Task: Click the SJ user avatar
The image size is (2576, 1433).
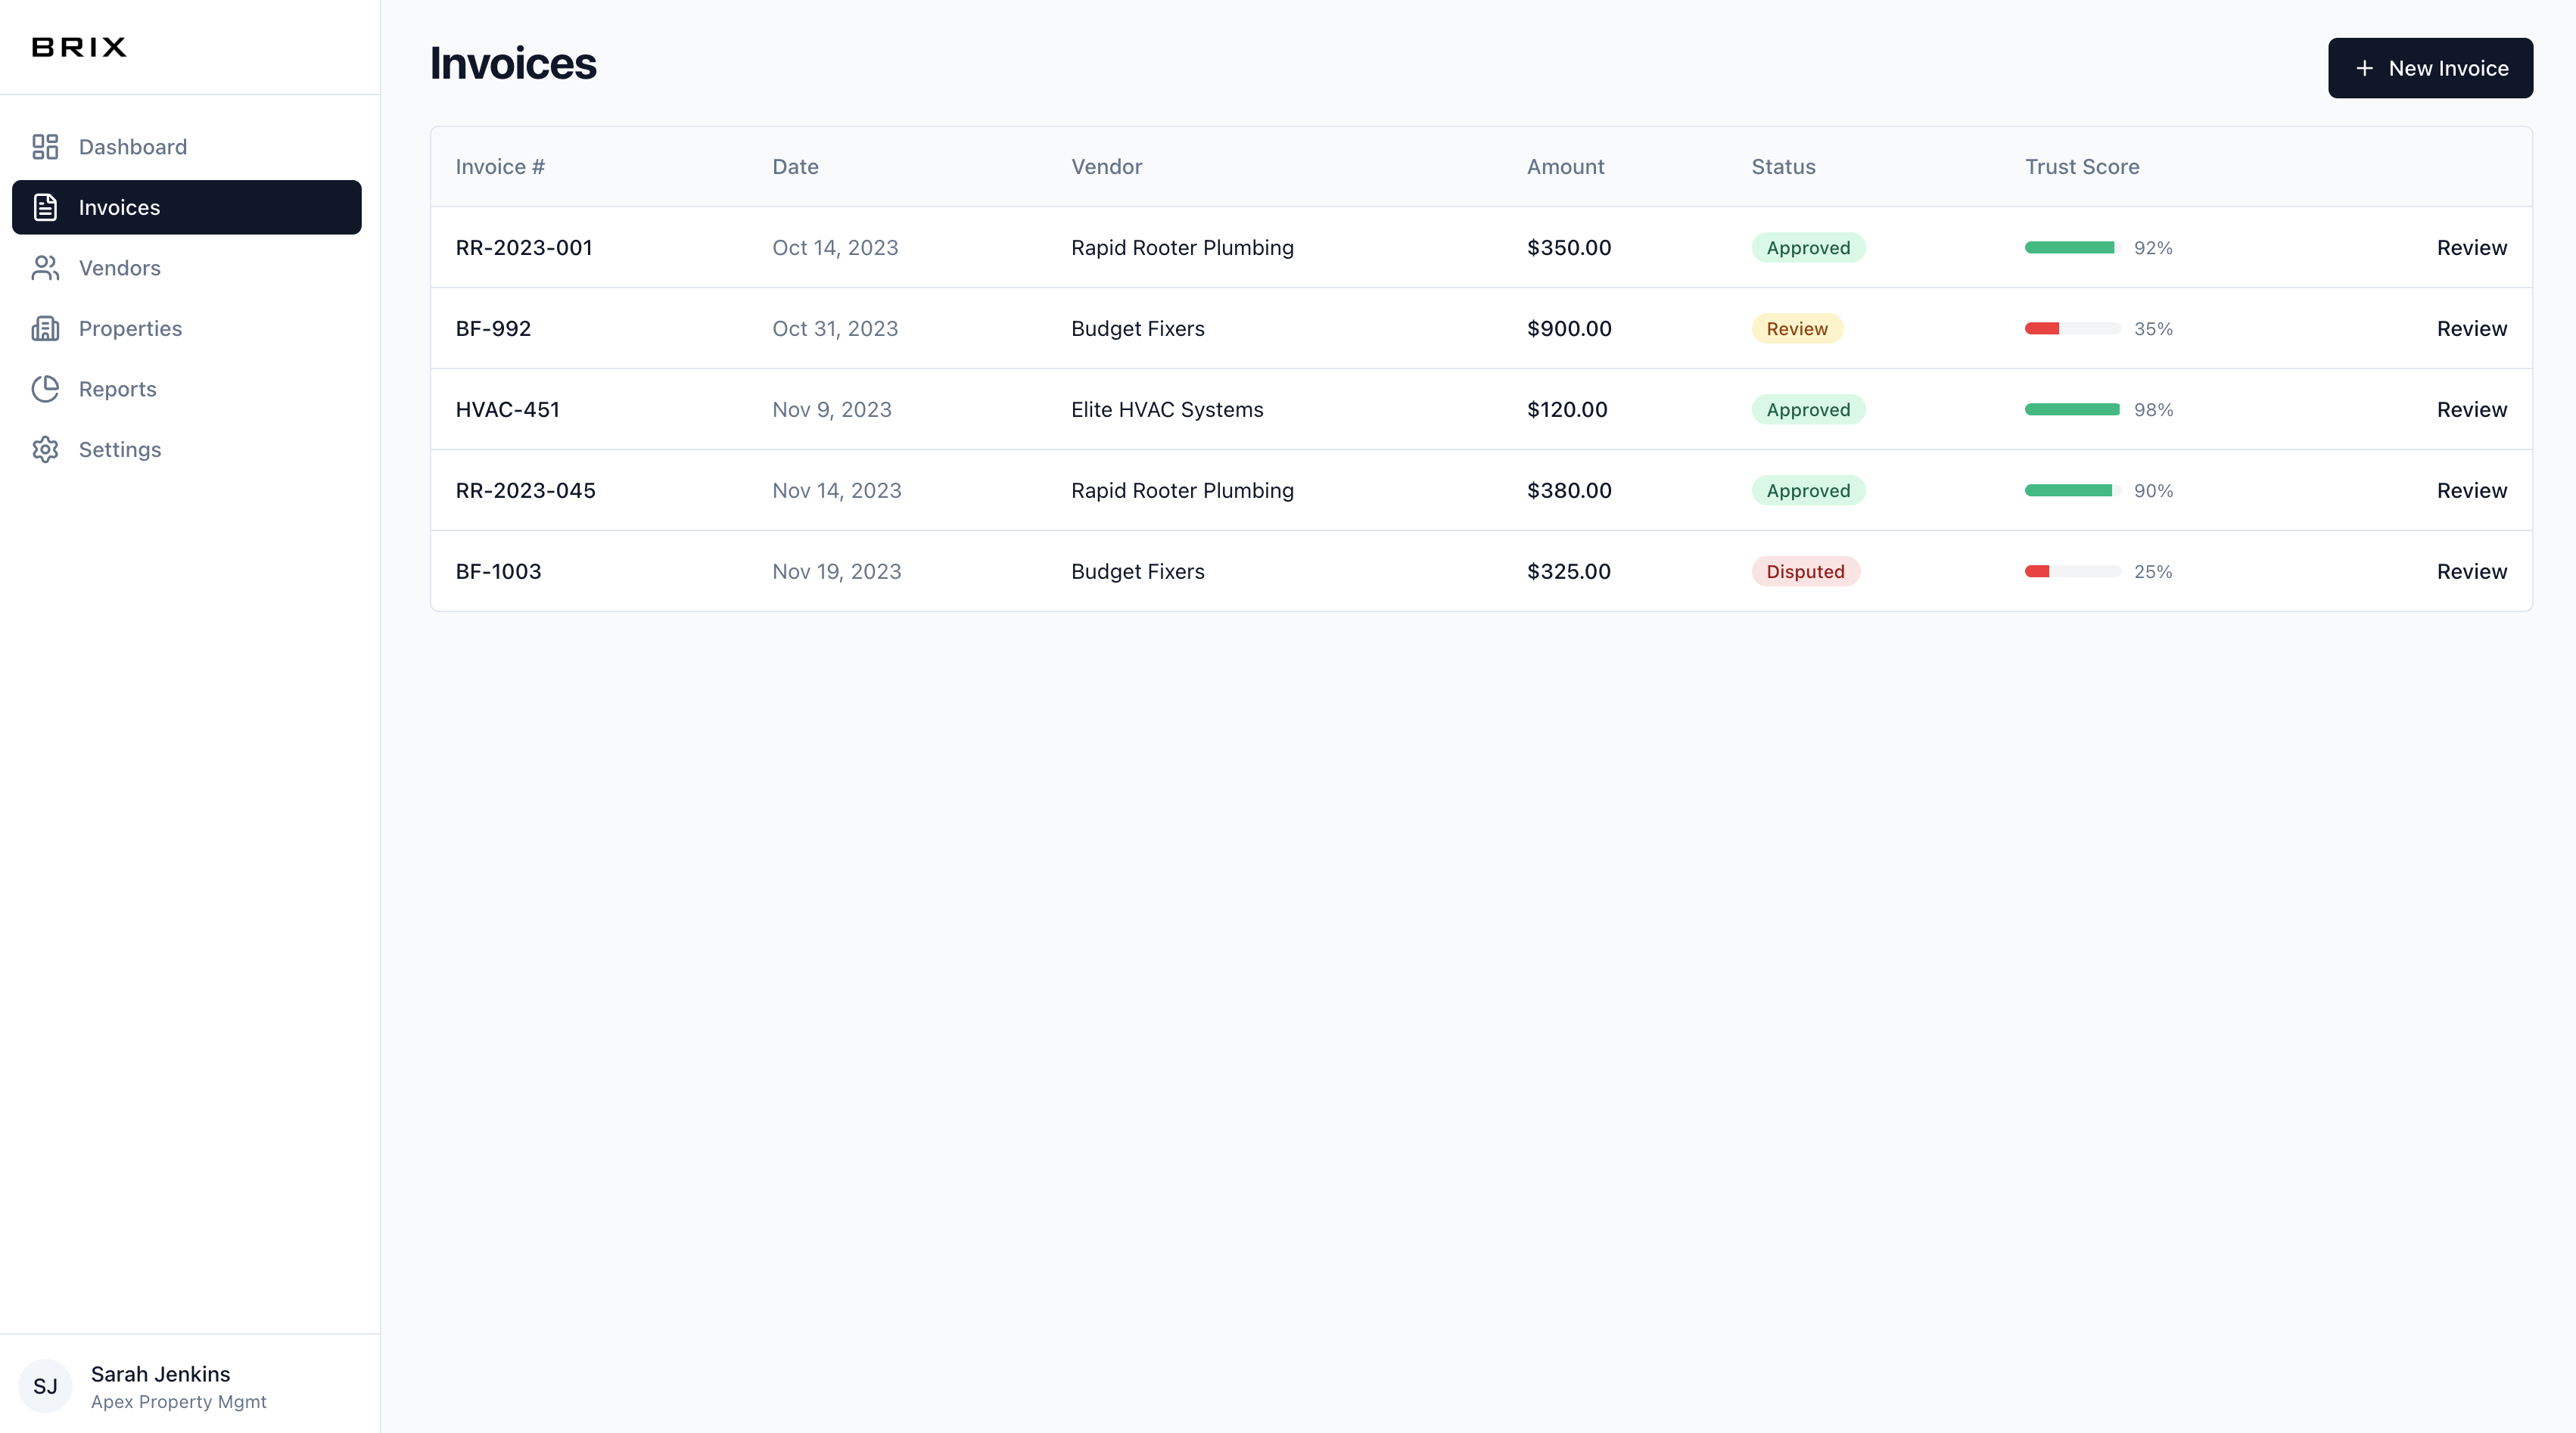Action: [45, 1386]
